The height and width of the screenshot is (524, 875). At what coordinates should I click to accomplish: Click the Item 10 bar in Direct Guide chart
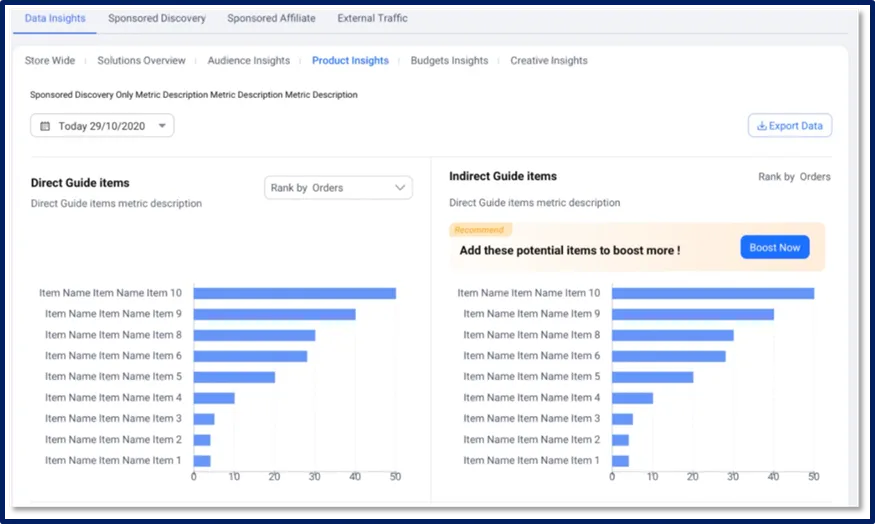(294, 293)
